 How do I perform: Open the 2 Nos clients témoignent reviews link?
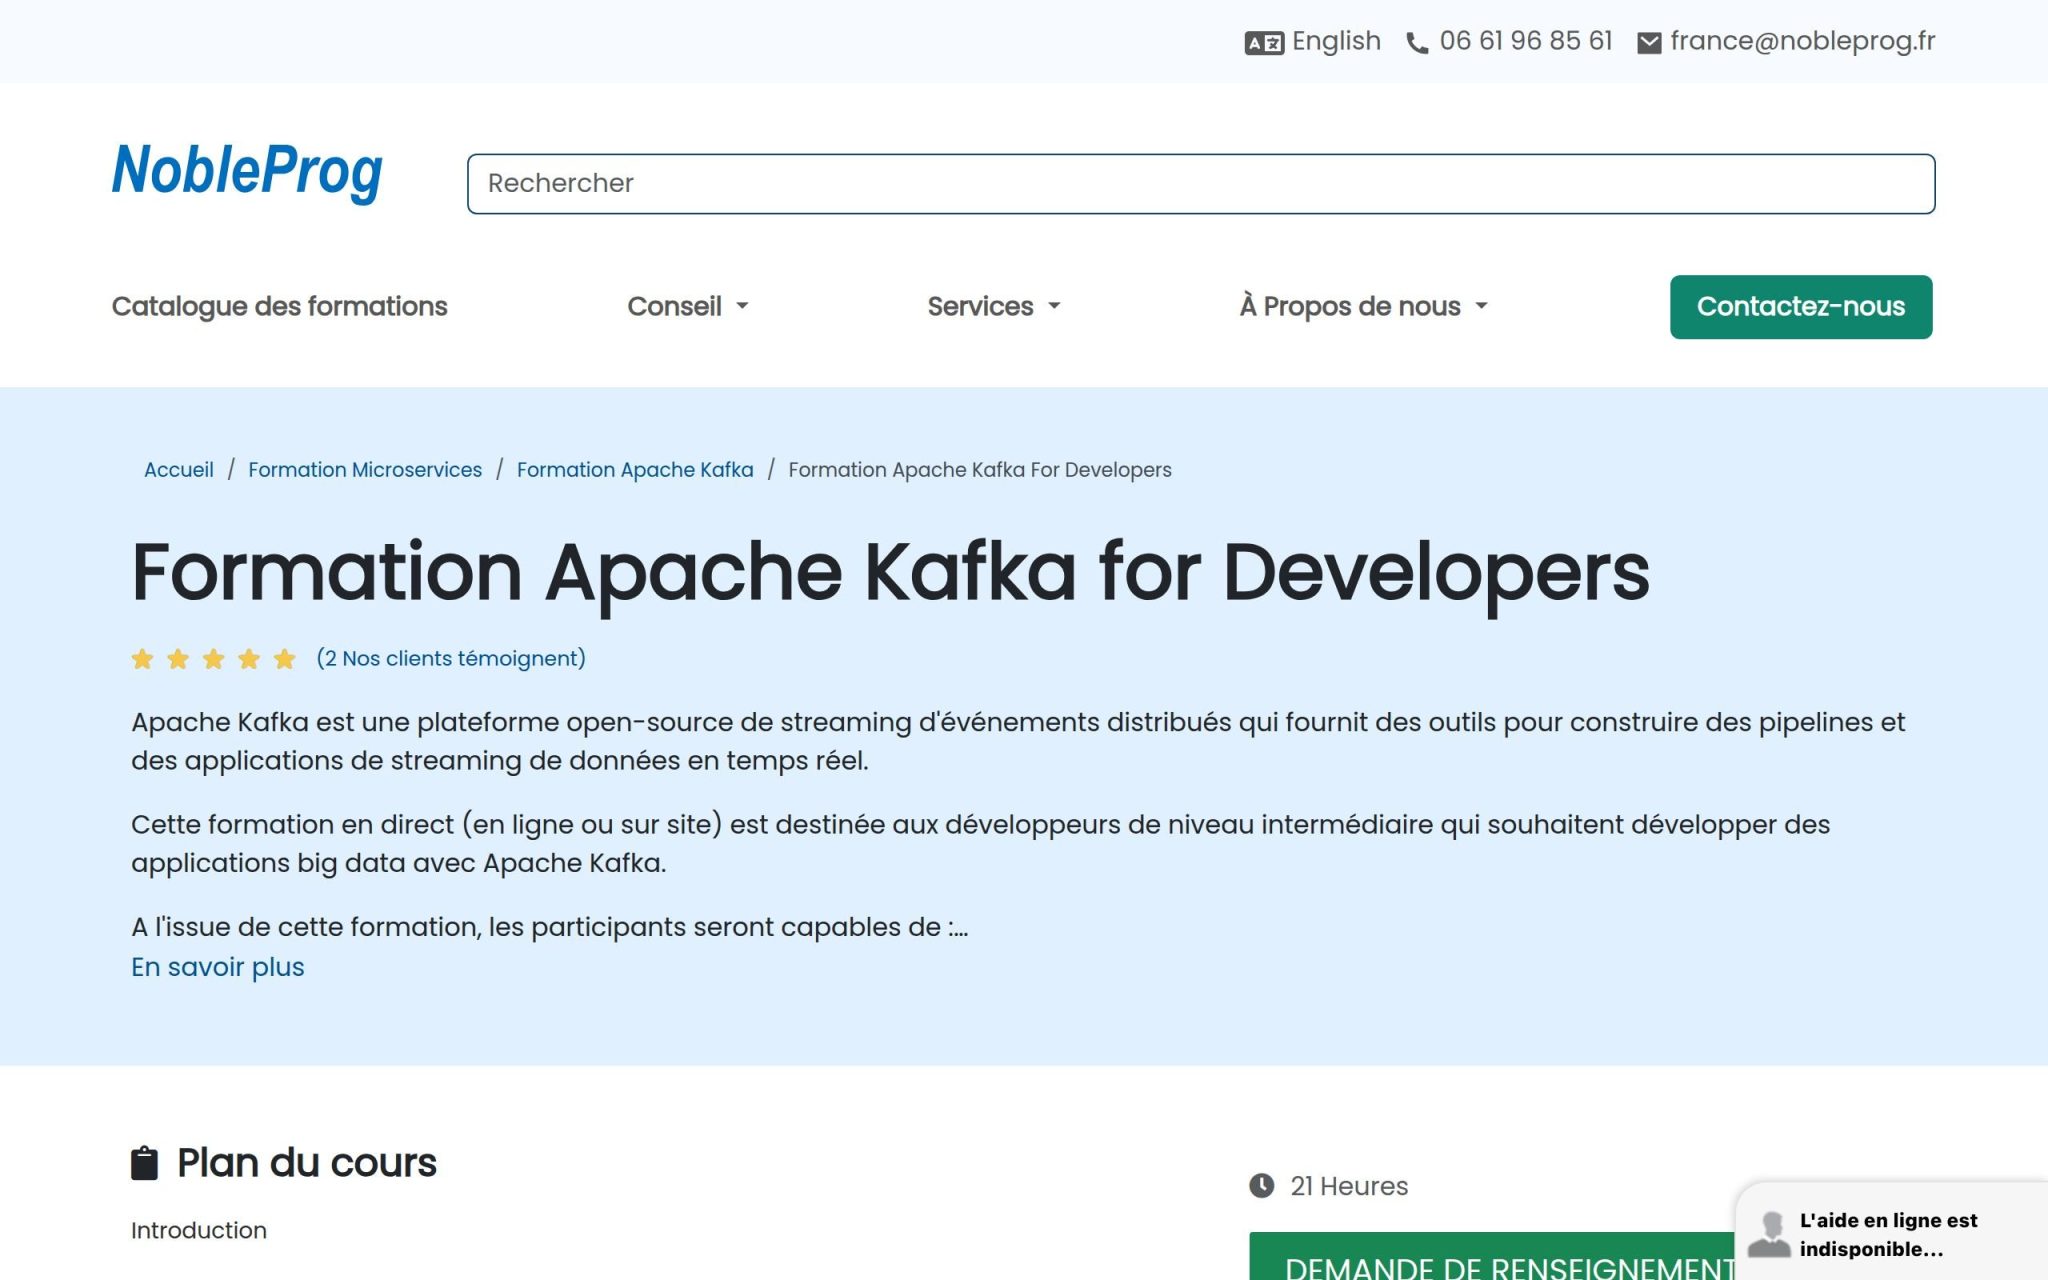(451, 659)
